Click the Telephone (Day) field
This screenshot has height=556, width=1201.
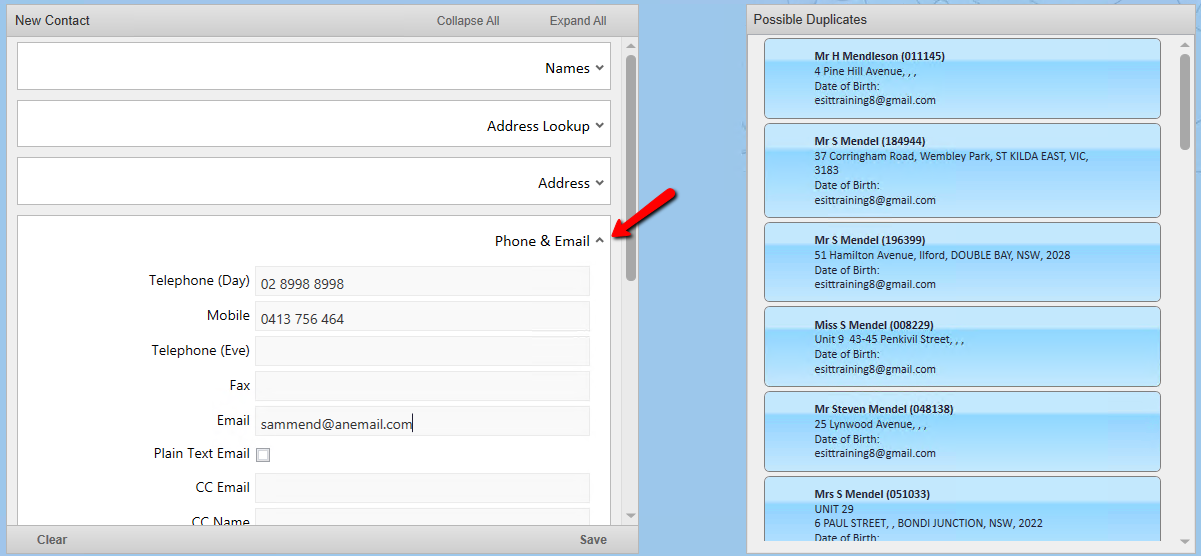pos(421,283)
